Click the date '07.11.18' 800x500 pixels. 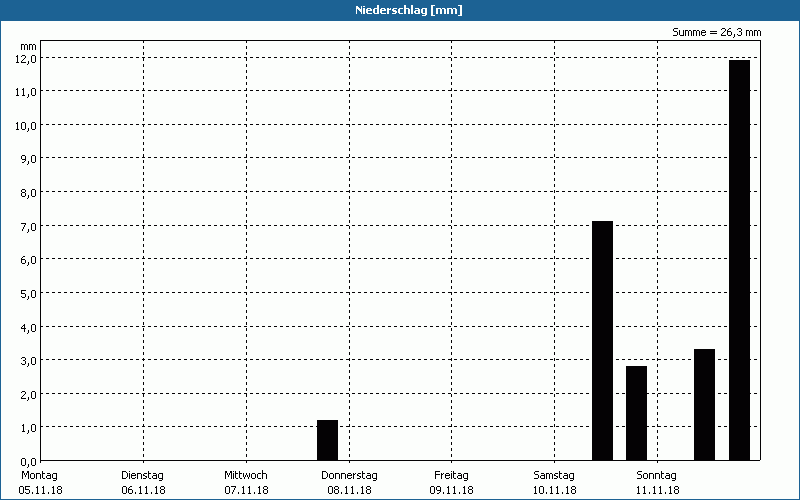point(246,491)
